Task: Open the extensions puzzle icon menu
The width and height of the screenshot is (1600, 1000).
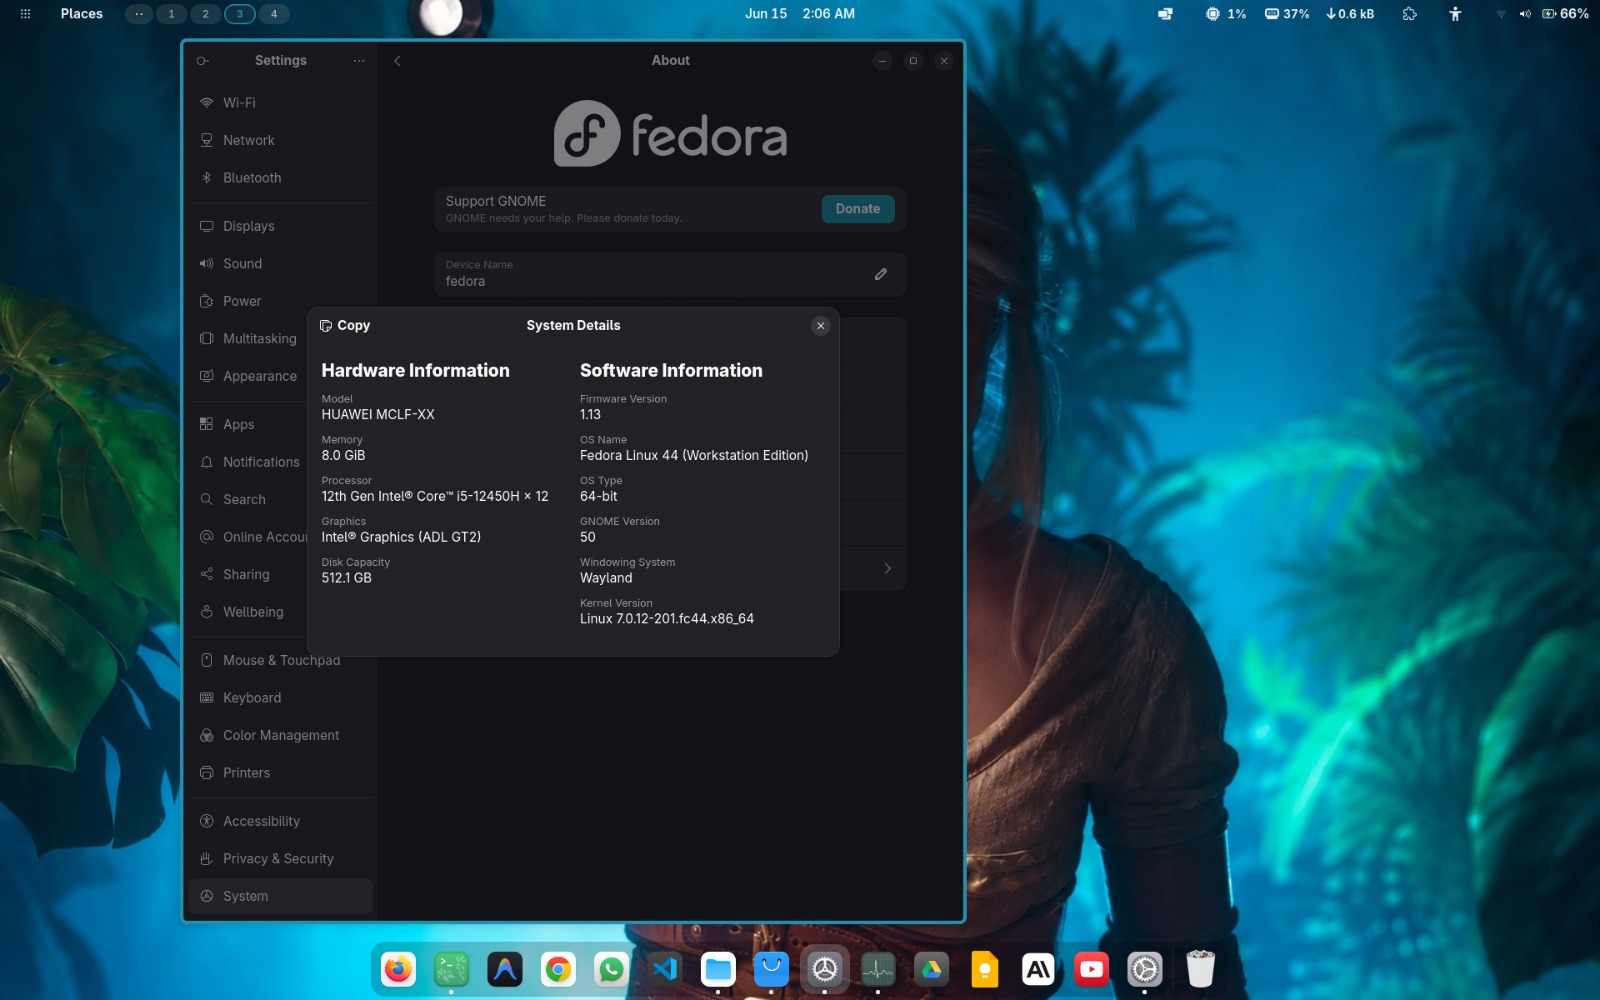Action: [1410, 14]
